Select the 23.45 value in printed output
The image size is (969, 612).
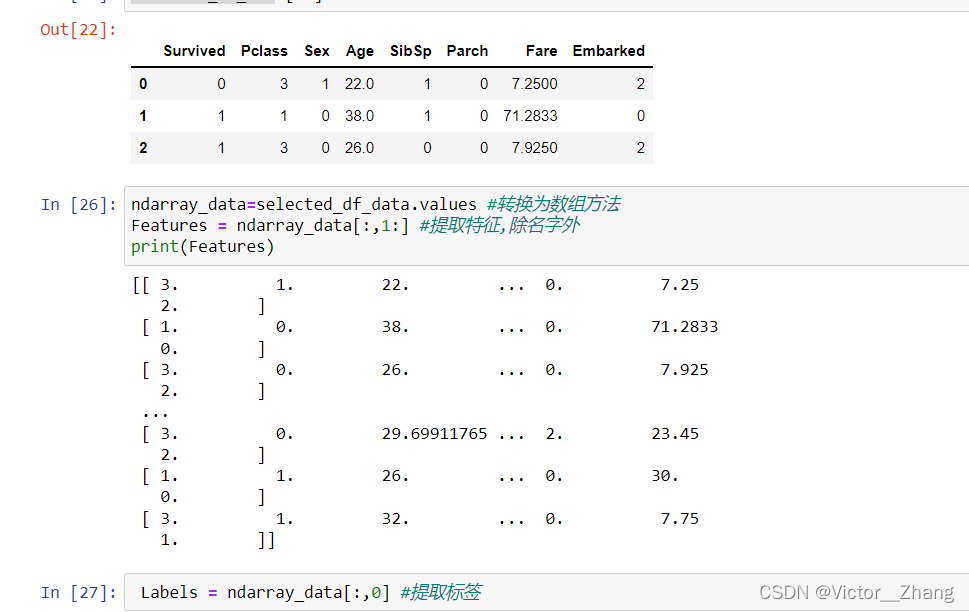click(675, 434)
